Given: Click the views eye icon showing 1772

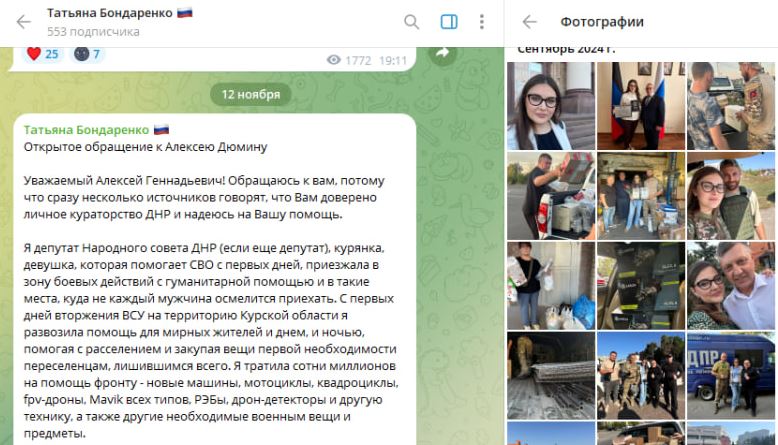Looking at the screenshot, I should pyautogui.click(x=333, y=60).
